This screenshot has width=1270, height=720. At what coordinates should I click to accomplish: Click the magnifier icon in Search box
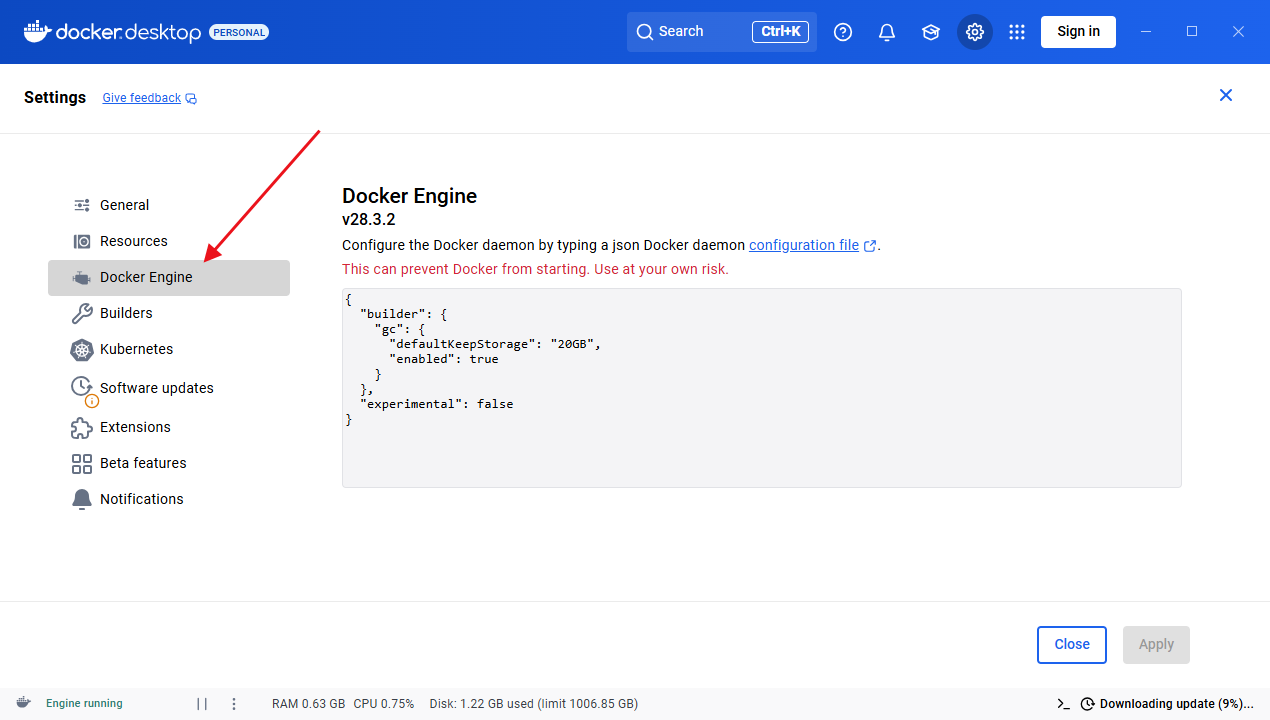coord(645,31)
